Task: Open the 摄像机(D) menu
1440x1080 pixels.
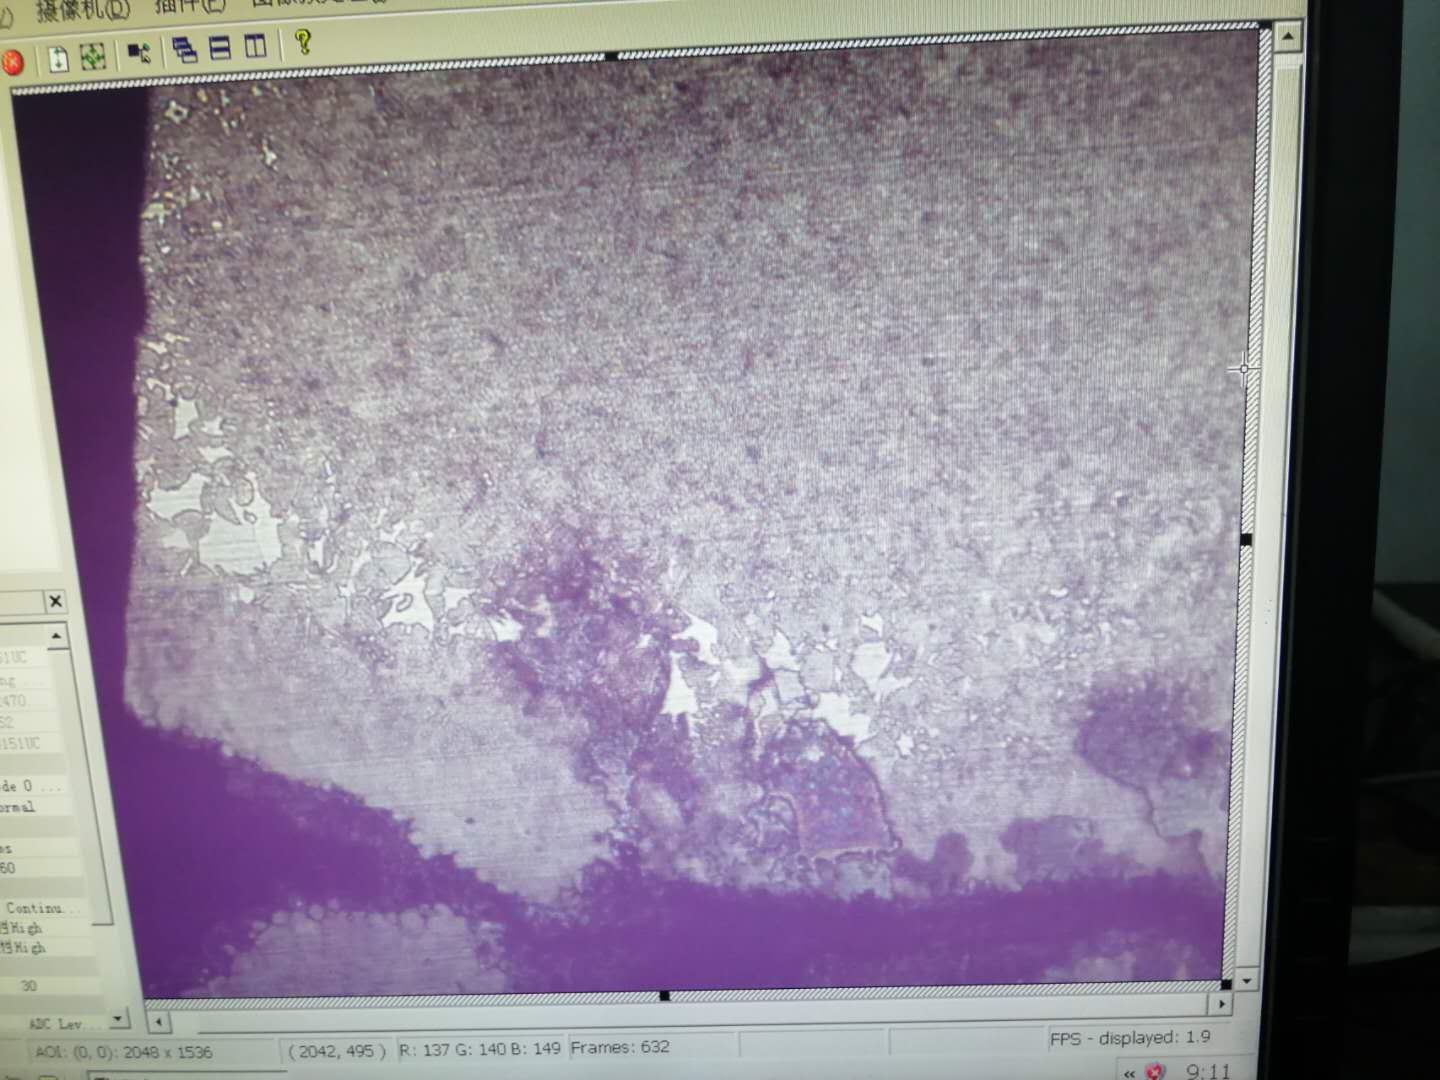Action: pyautogui.click(x=84, y=11)
